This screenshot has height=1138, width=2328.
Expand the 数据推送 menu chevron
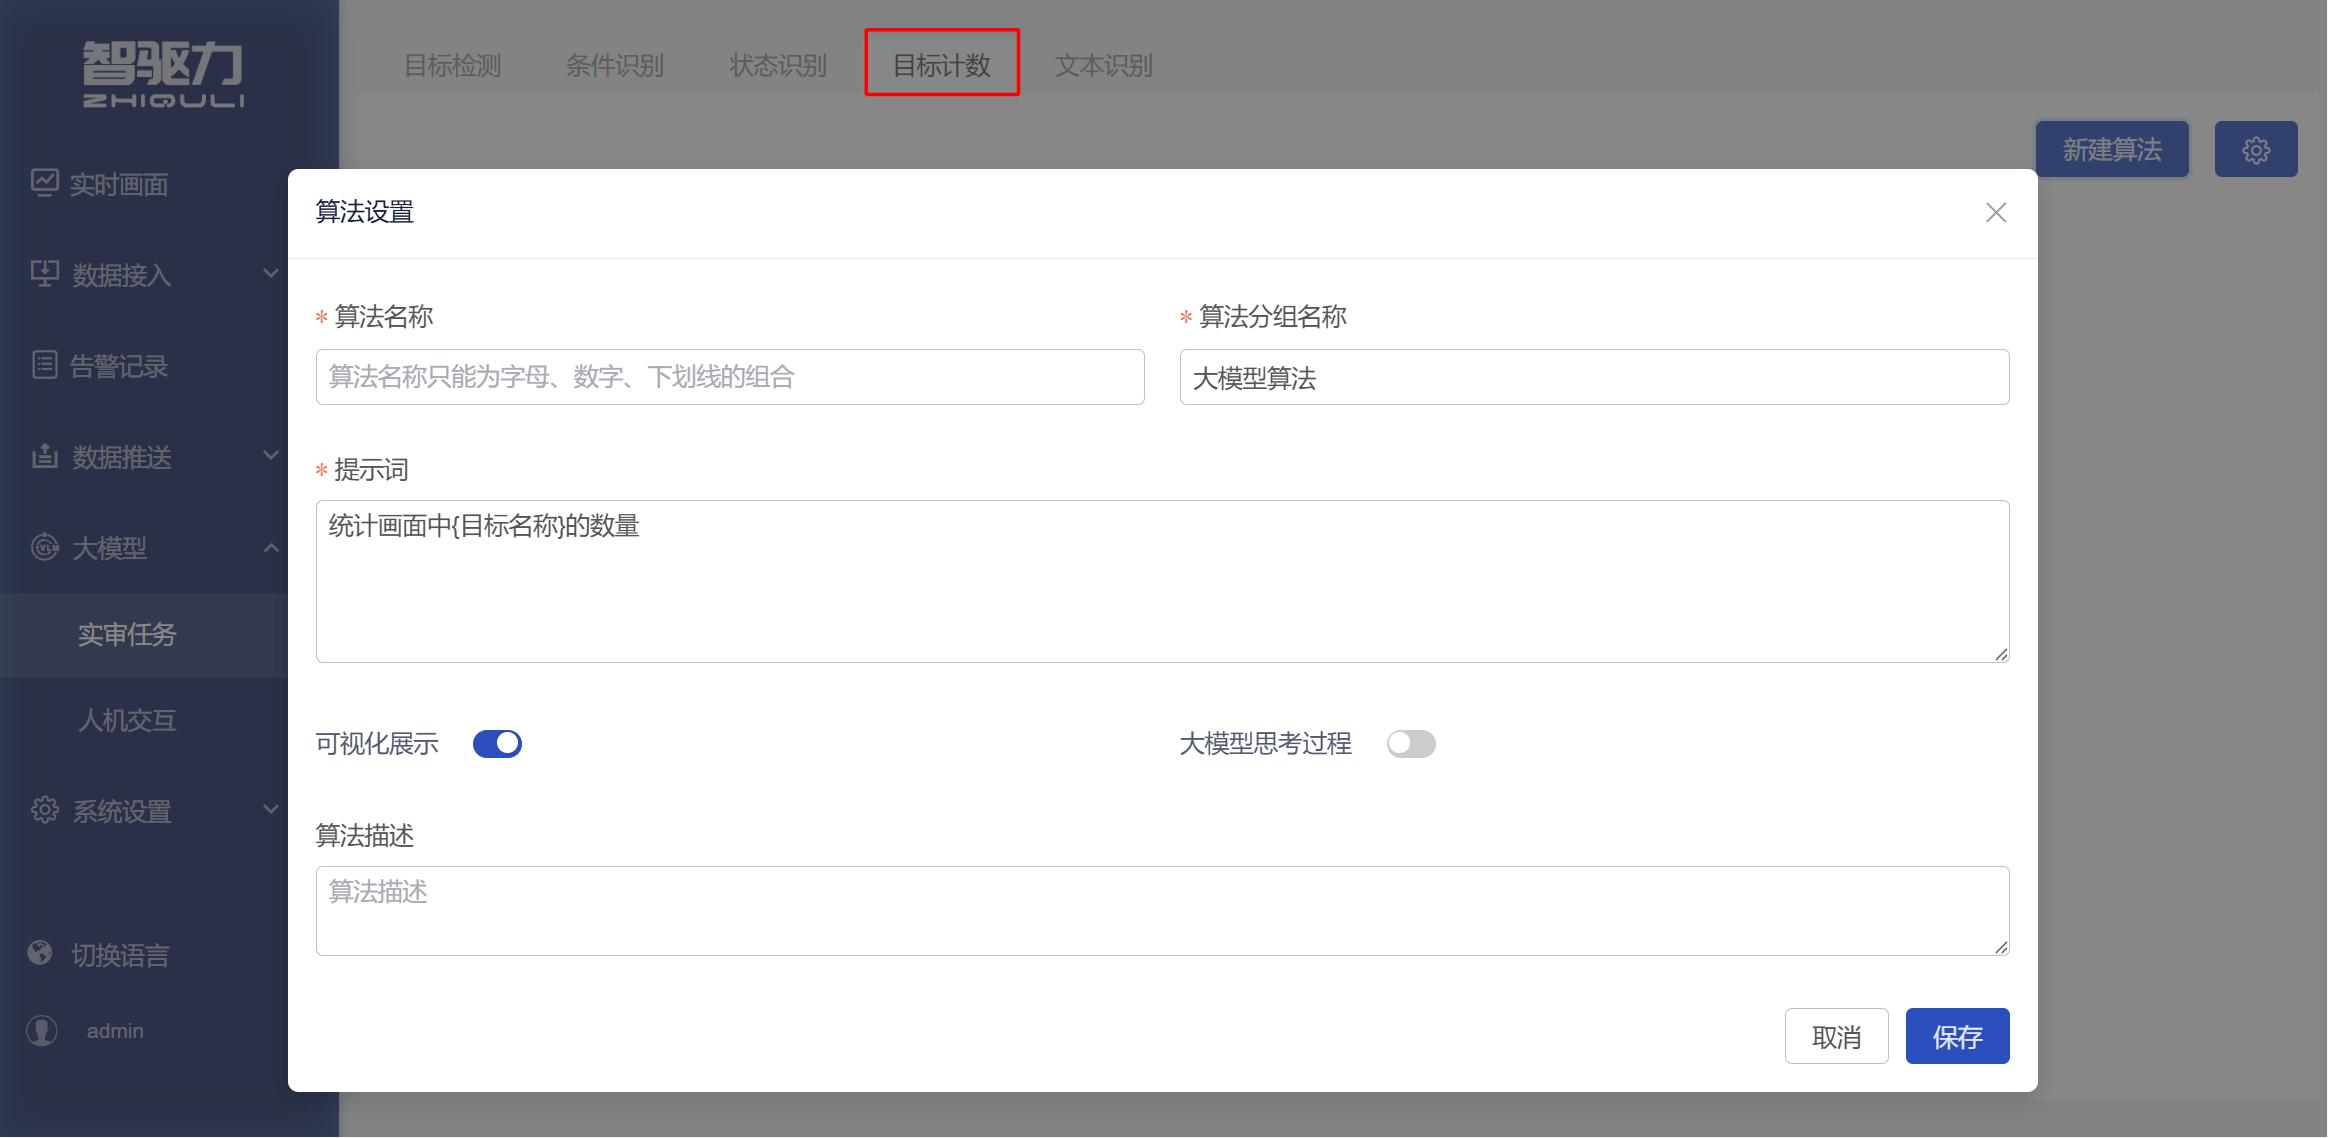270,456
